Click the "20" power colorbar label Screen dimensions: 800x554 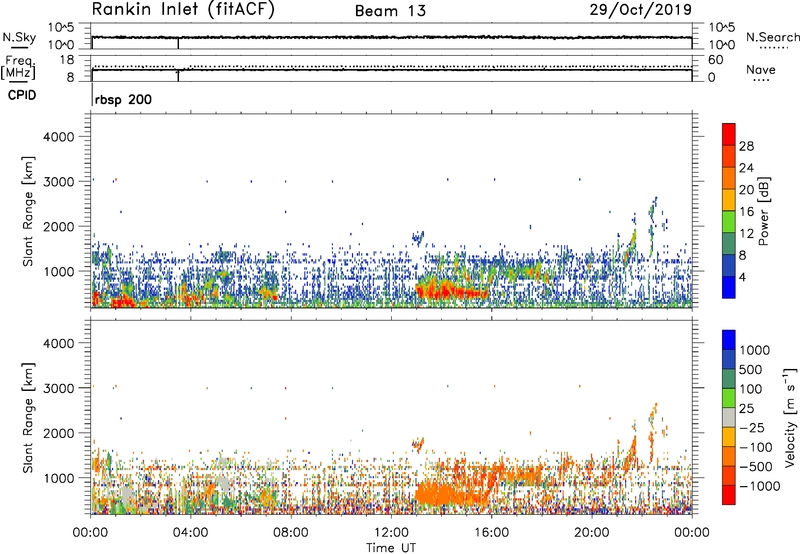point(746,190)
